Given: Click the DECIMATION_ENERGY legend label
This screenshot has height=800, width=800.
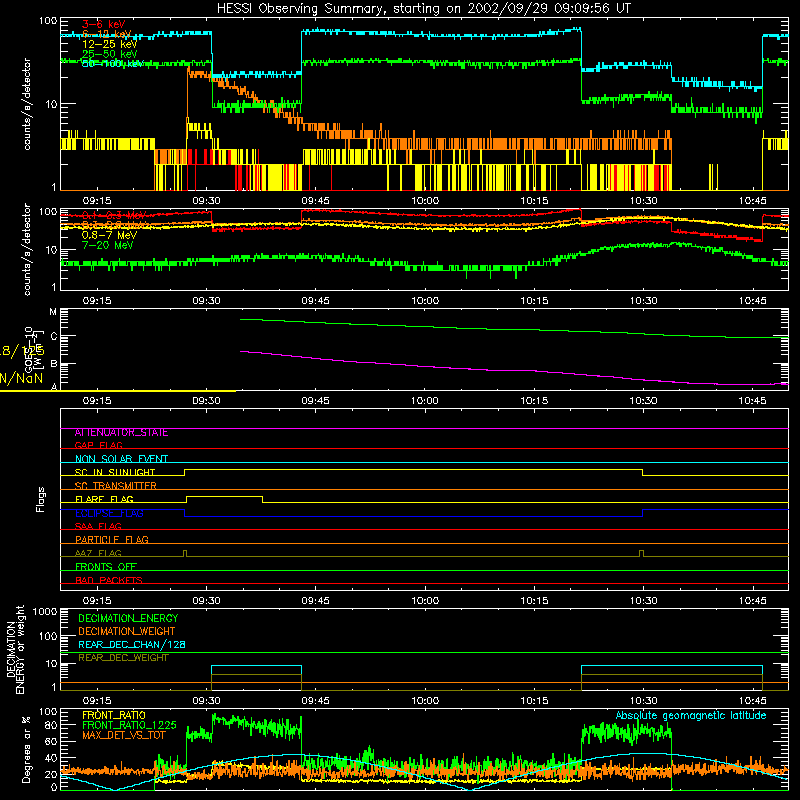Looking at the screenshot, I should tap(128, 618).
